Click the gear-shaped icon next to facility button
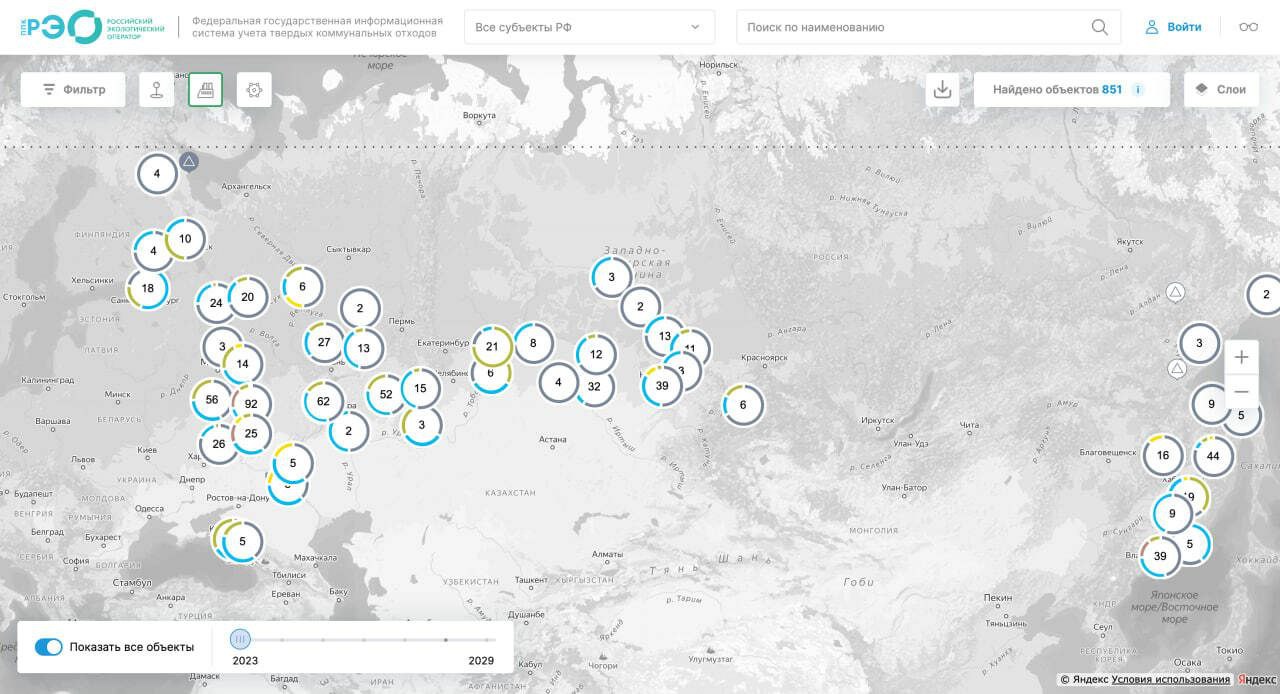Viewport: 1280px width, 694px height. click(x=254, y=90)
